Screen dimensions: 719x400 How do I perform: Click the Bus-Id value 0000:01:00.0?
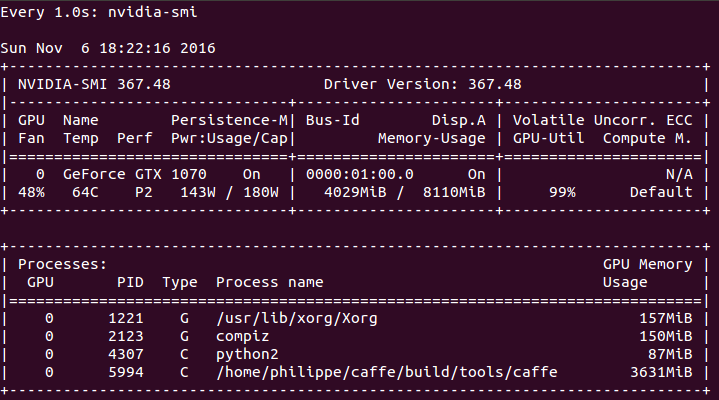point(360,174)
